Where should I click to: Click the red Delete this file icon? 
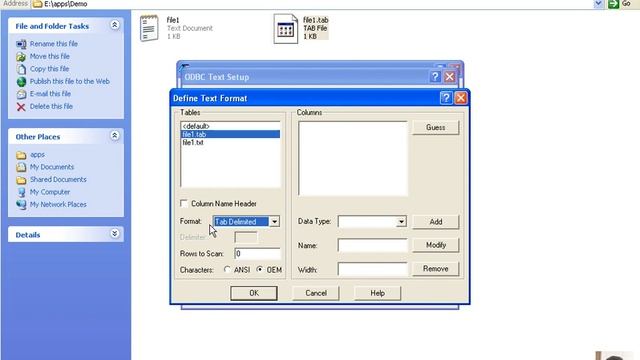click(21, 107)
